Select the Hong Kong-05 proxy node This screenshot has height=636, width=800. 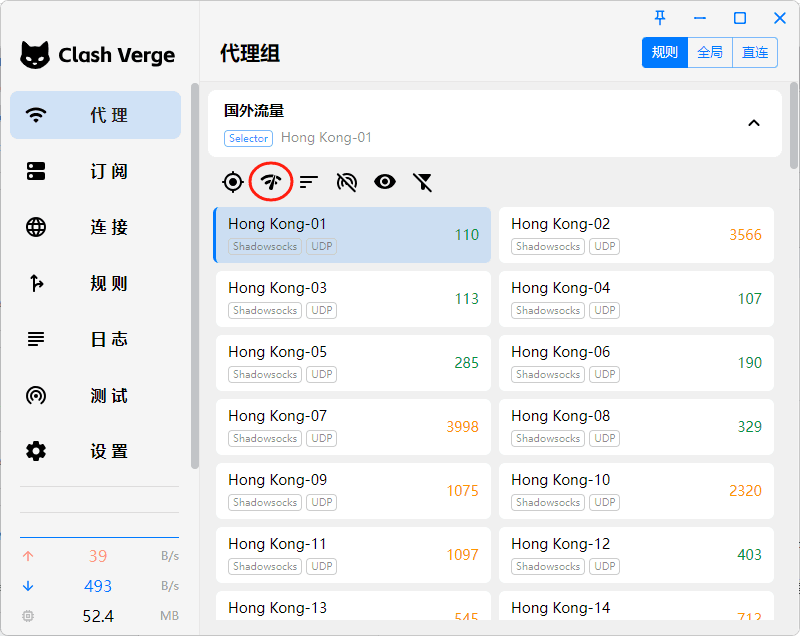(x=353, y=362)
